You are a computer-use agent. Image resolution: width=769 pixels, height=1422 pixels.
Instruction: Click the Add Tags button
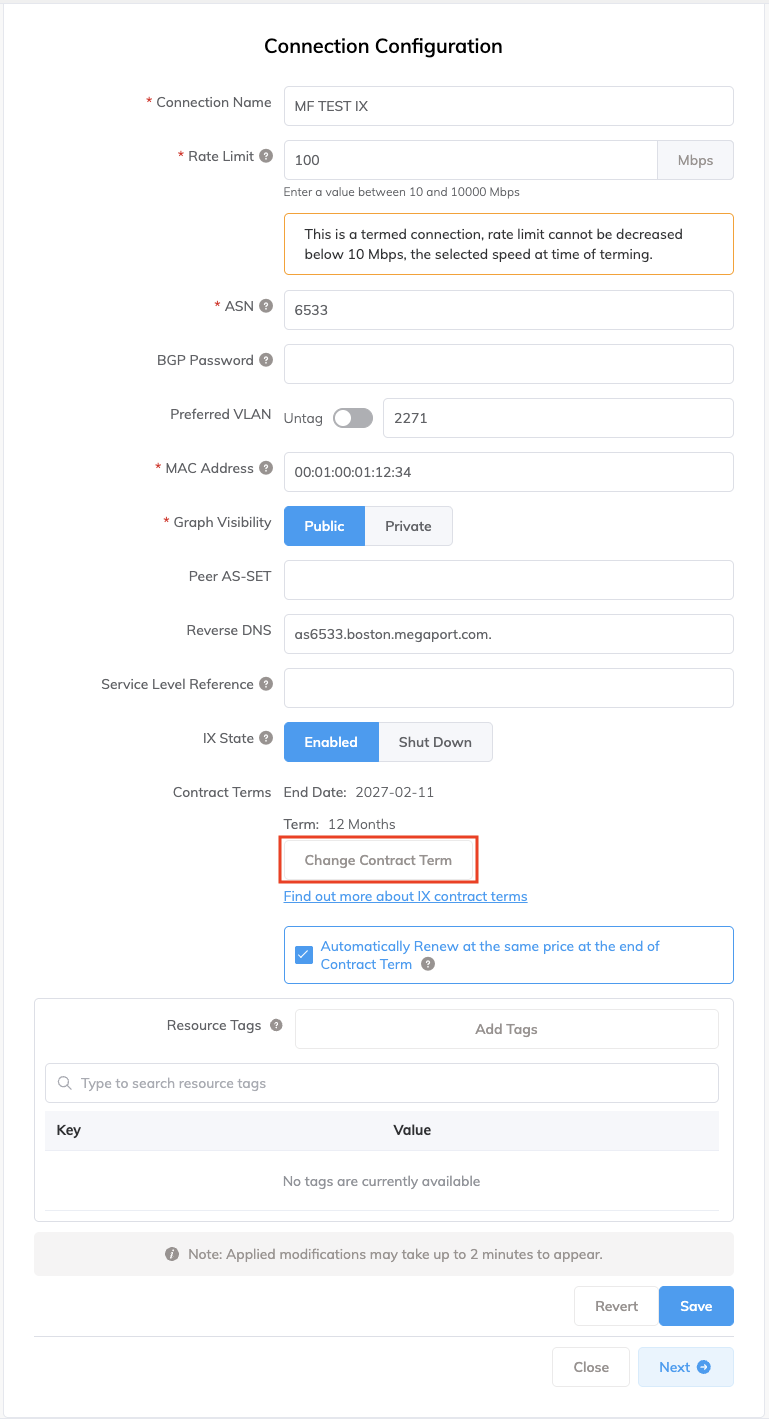point(506,1029)
